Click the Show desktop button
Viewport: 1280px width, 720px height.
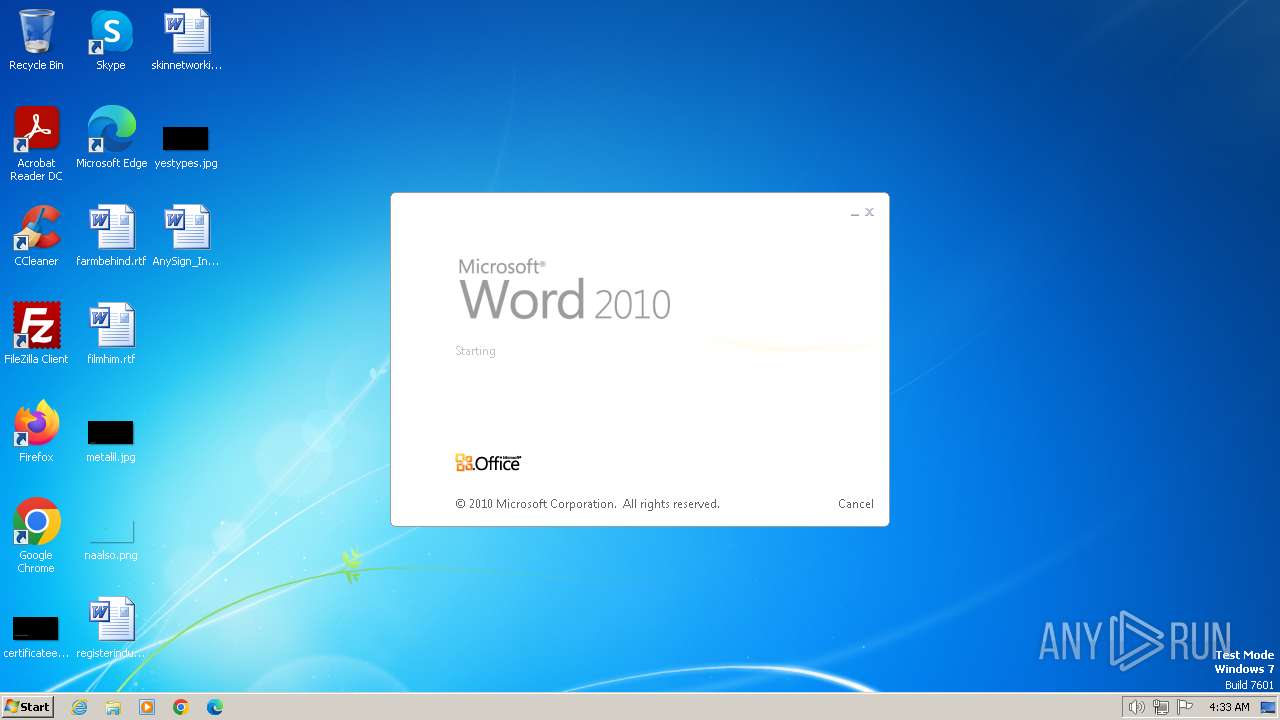click(1269, 707)
